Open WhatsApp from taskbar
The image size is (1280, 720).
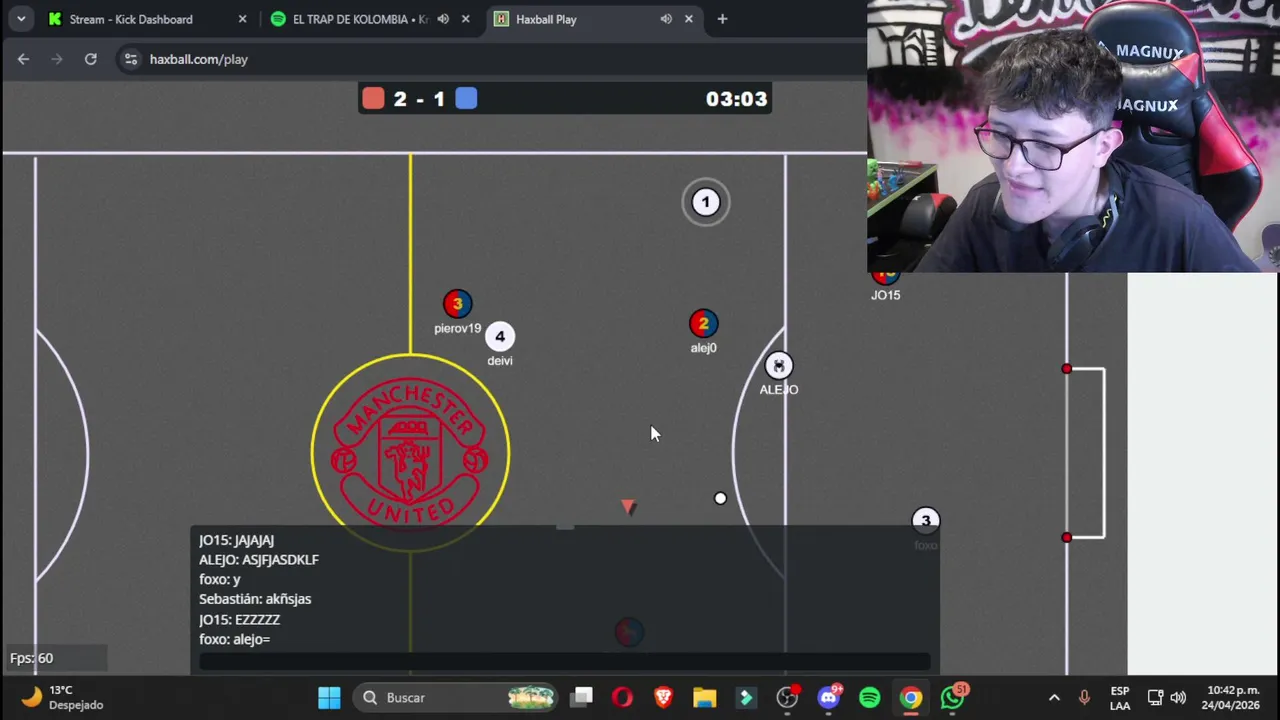click(952, 697)
